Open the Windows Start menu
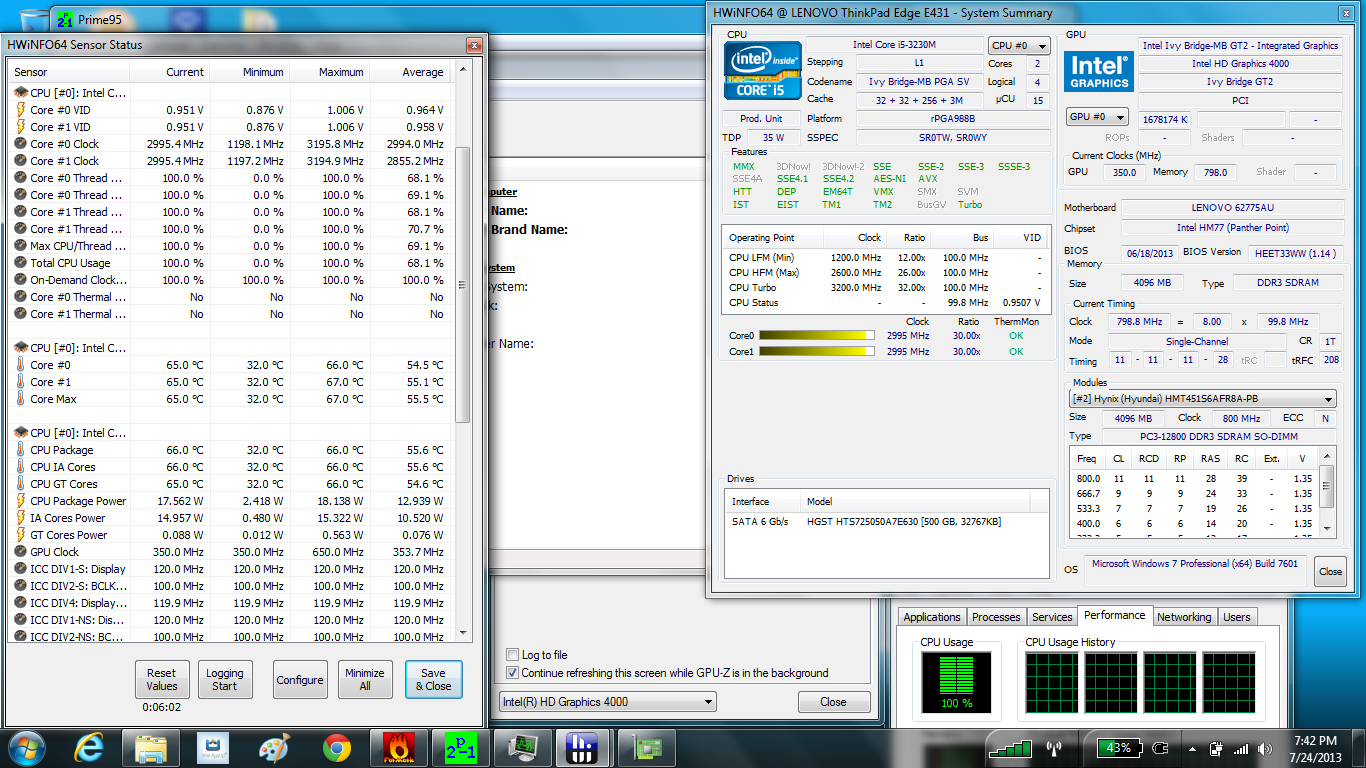This screenshot has height=768, width=1366. (x=25, y=747)
